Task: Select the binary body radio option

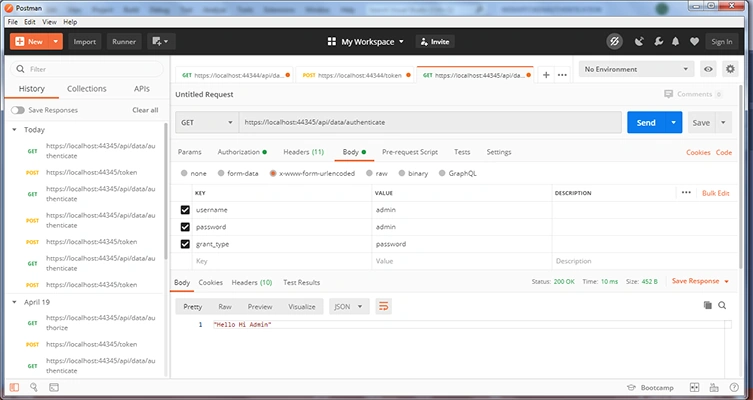Action: click(401, 173)
